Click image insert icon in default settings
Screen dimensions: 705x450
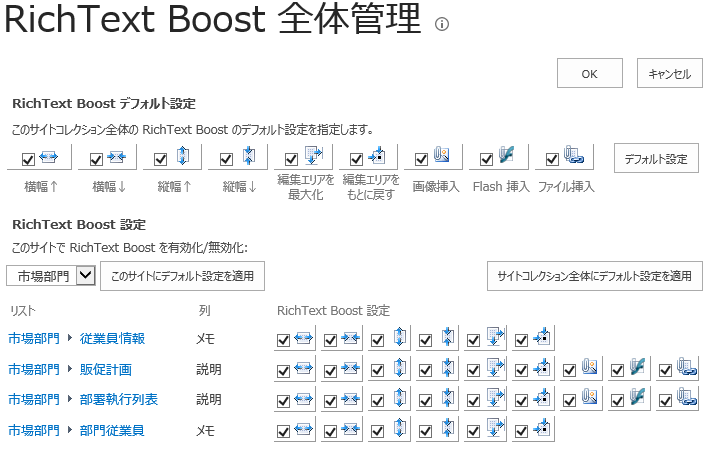441,154
